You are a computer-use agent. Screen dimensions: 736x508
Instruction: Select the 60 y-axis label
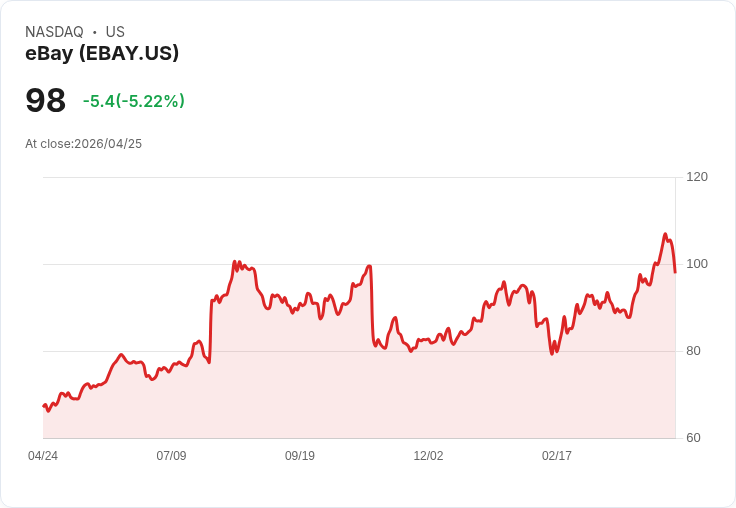tap(693, 438)
